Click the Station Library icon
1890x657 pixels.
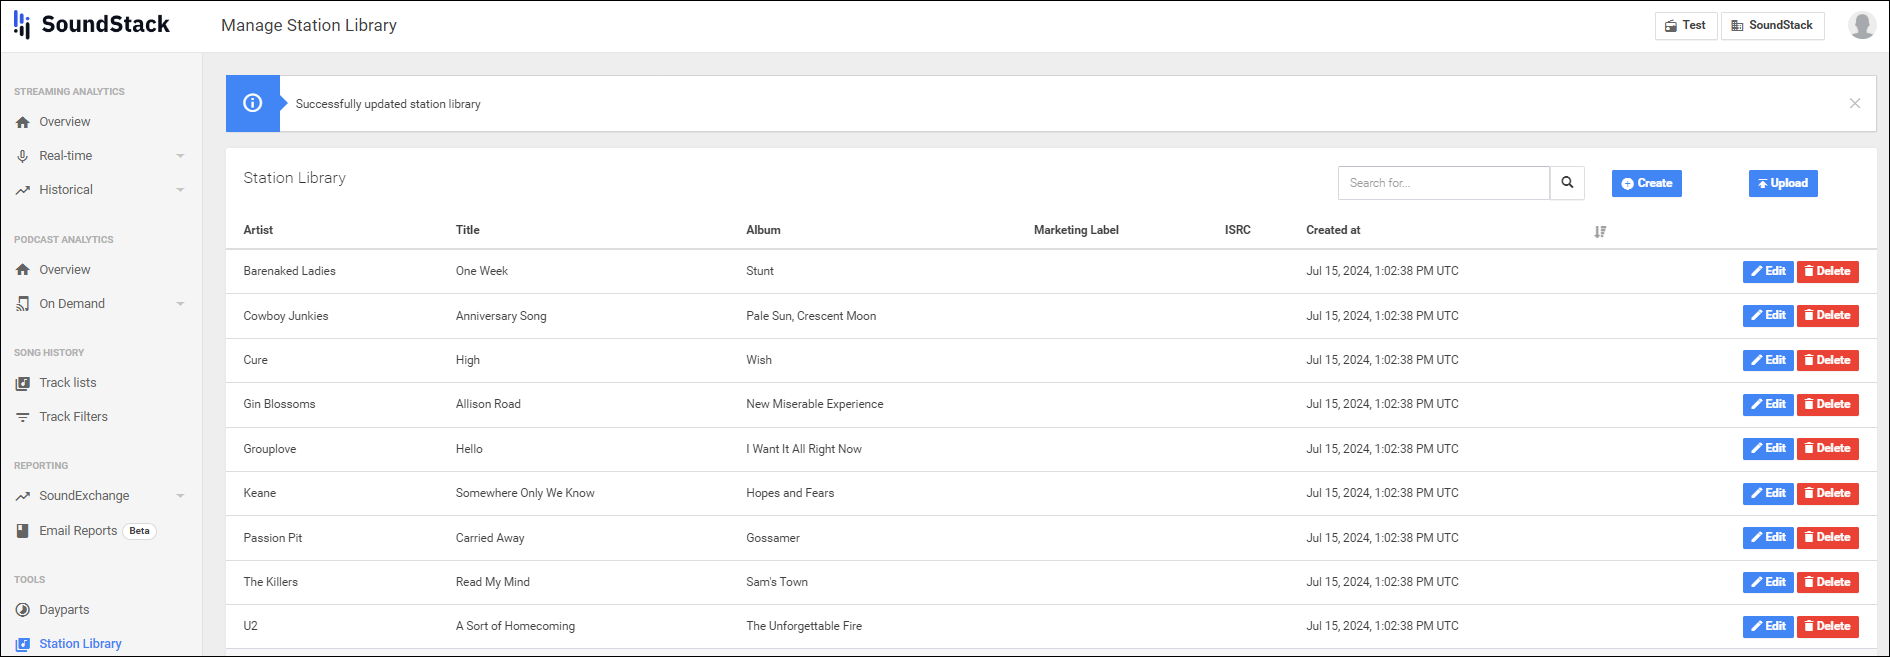pos(22,644)
